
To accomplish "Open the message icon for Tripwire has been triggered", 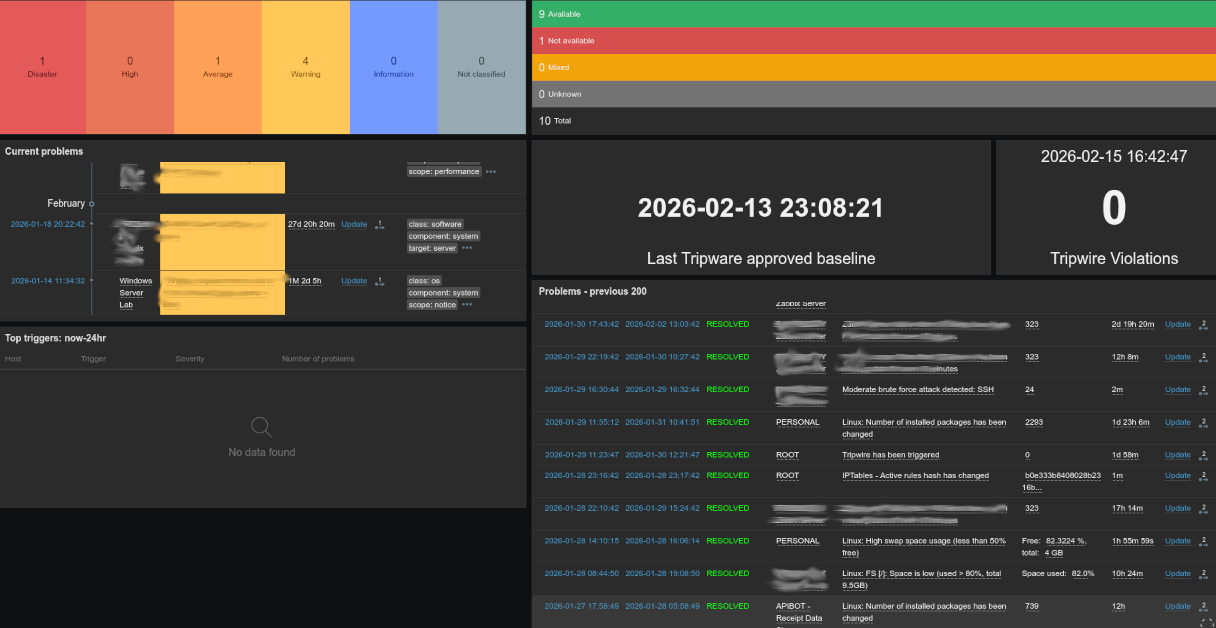I will pos(1204,454).
